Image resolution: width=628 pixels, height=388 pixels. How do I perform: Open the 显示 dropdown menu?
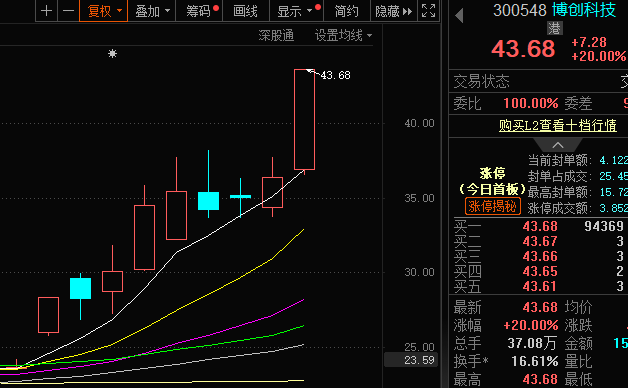(x=297, y=11)
